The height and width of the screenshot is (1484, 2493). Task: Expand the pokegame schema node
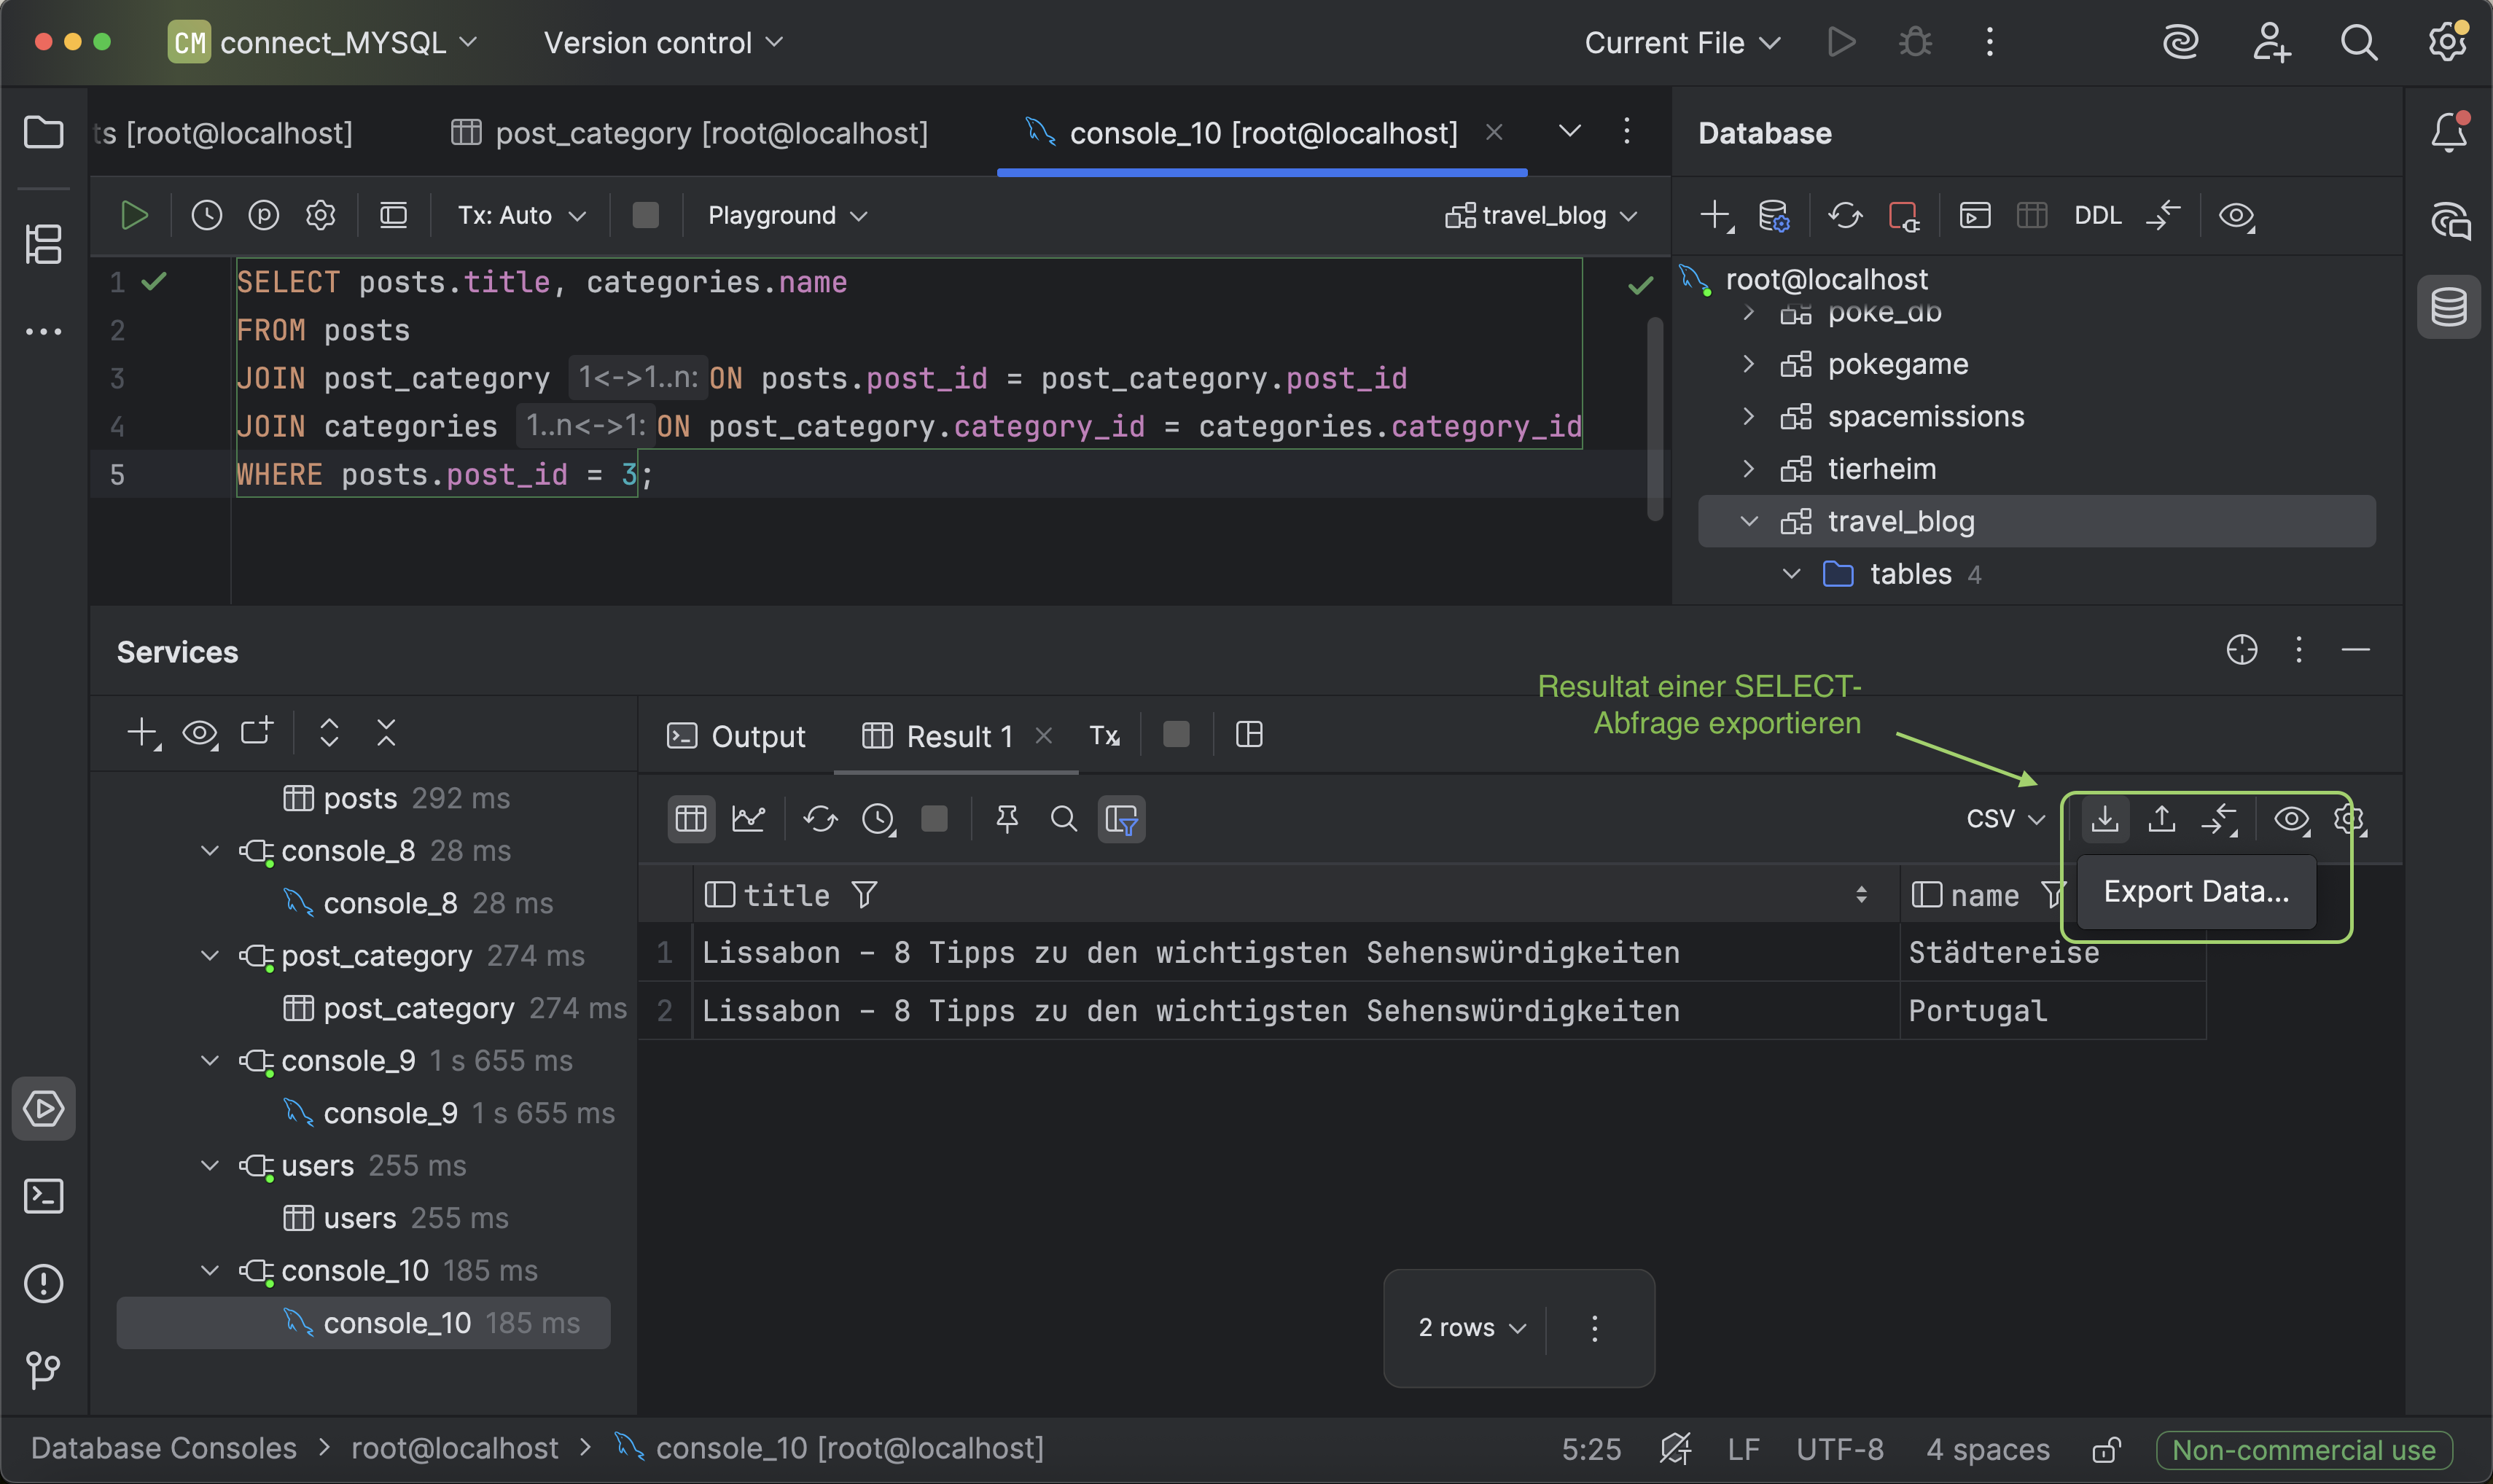pos(1748,364)
